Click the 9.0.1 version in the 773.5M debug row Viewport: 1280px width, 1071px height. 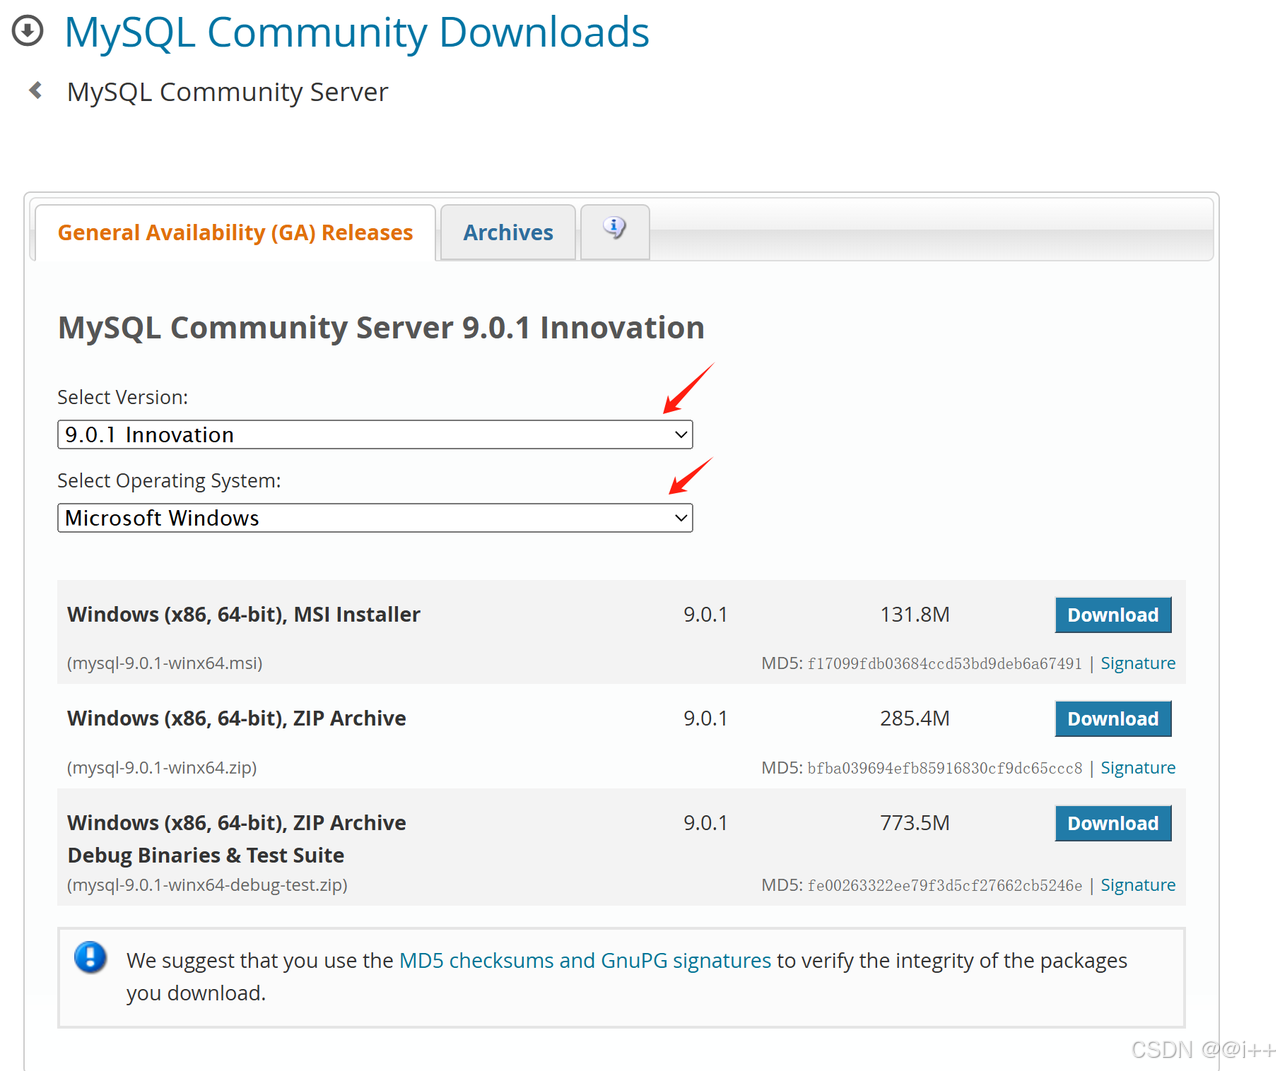coord(706,823)
